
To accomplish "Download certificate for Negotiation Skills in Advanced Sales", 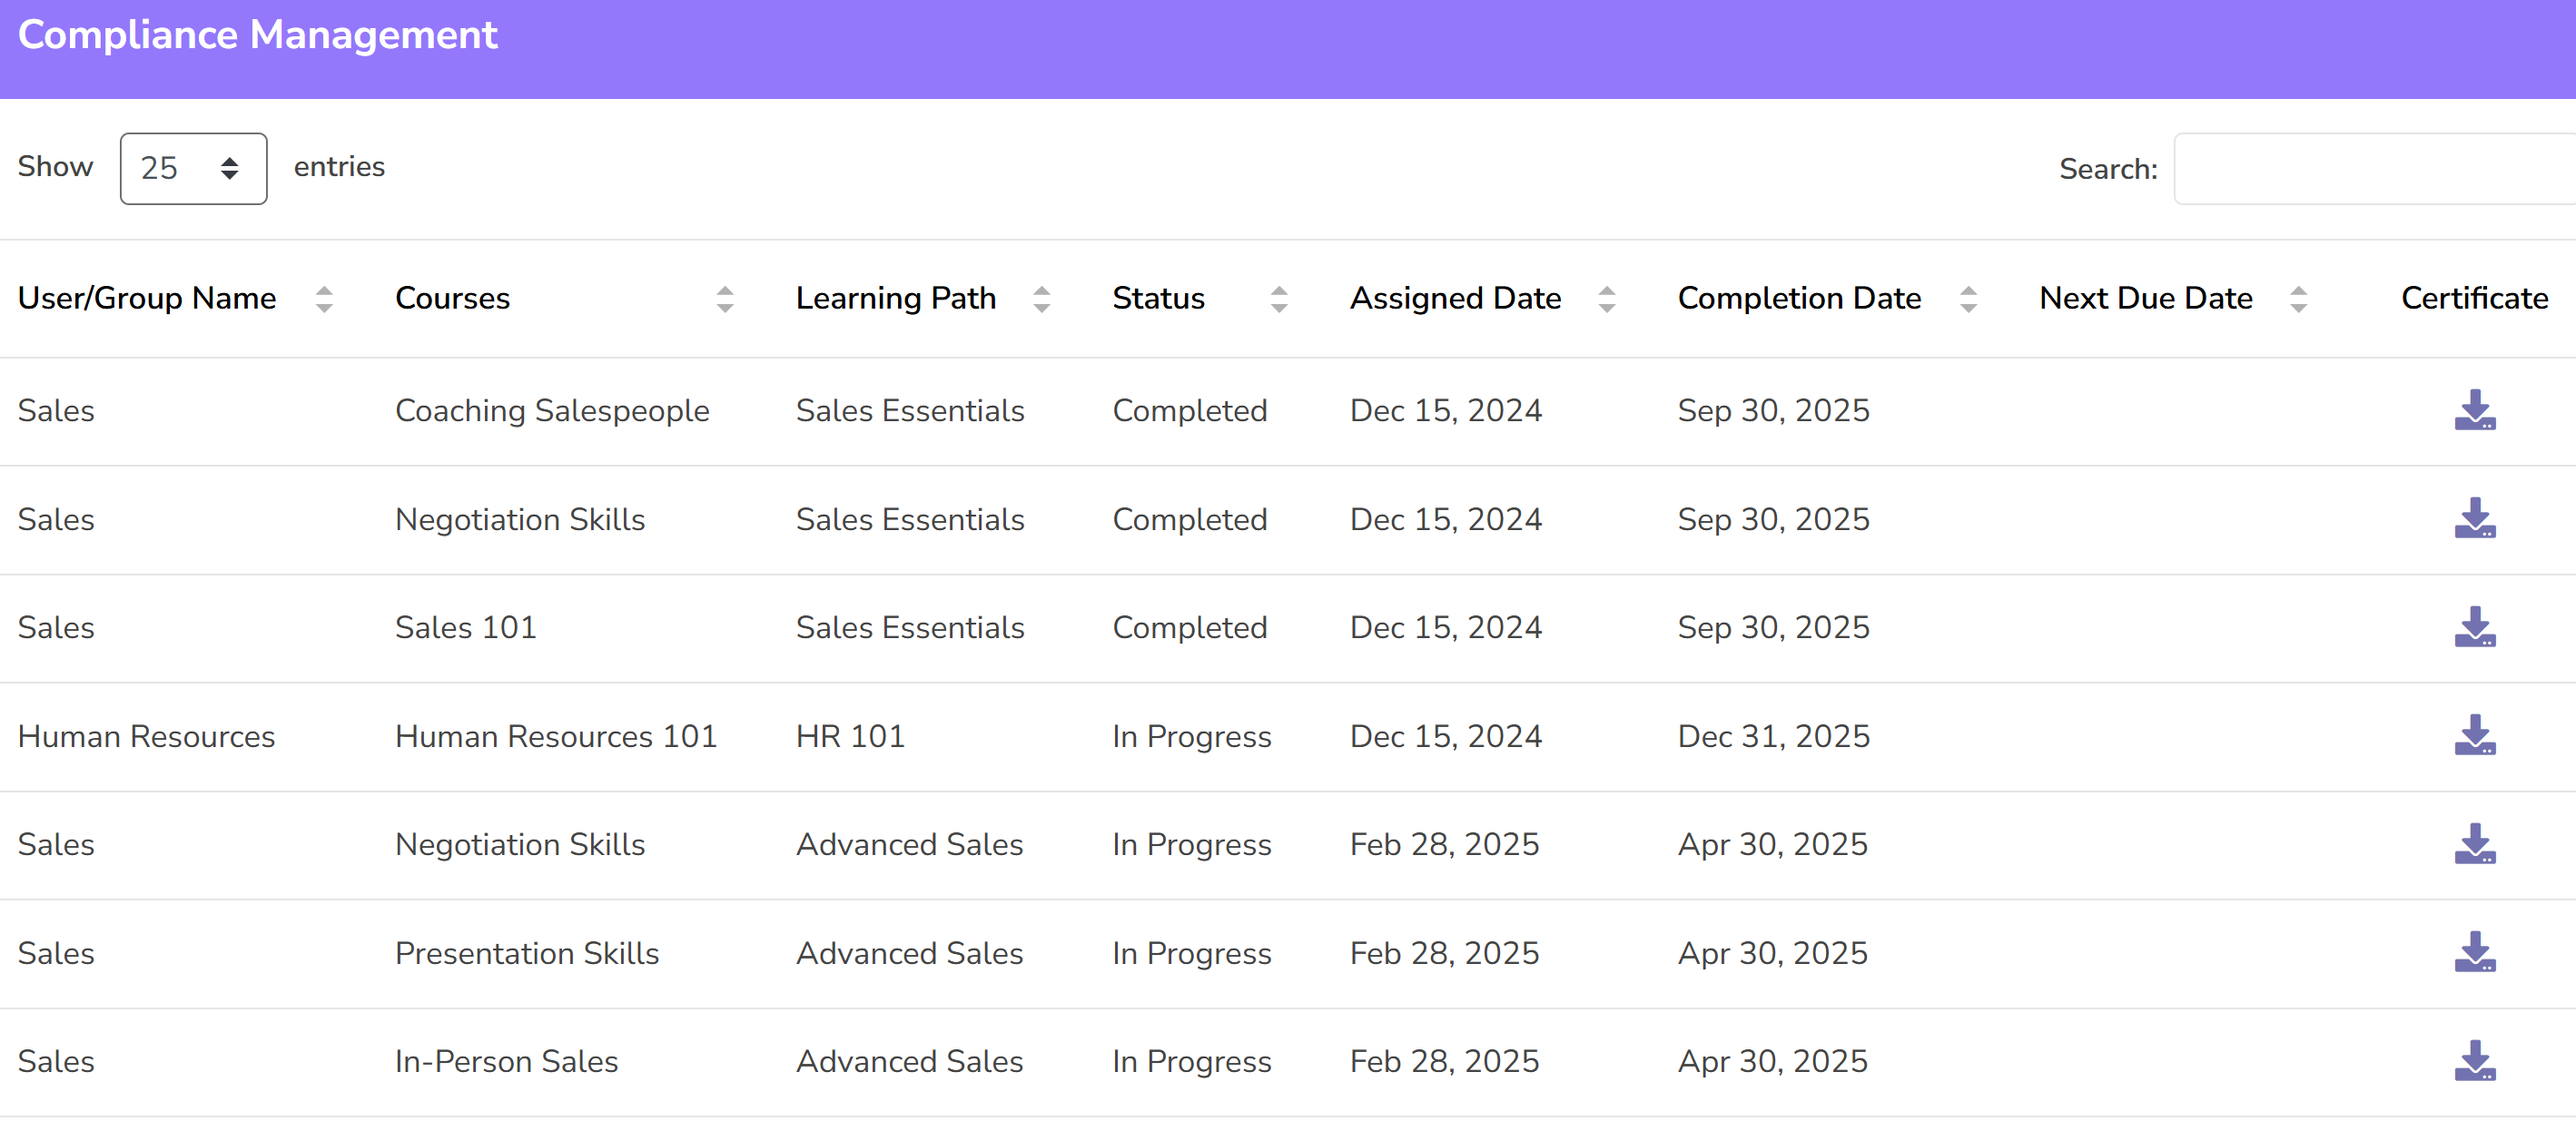I will pos(2474,845).
